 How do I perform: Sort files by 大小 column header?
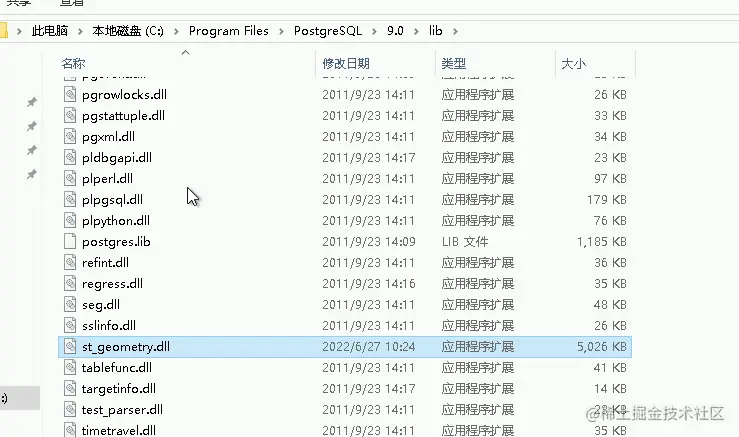pos(574,63)
